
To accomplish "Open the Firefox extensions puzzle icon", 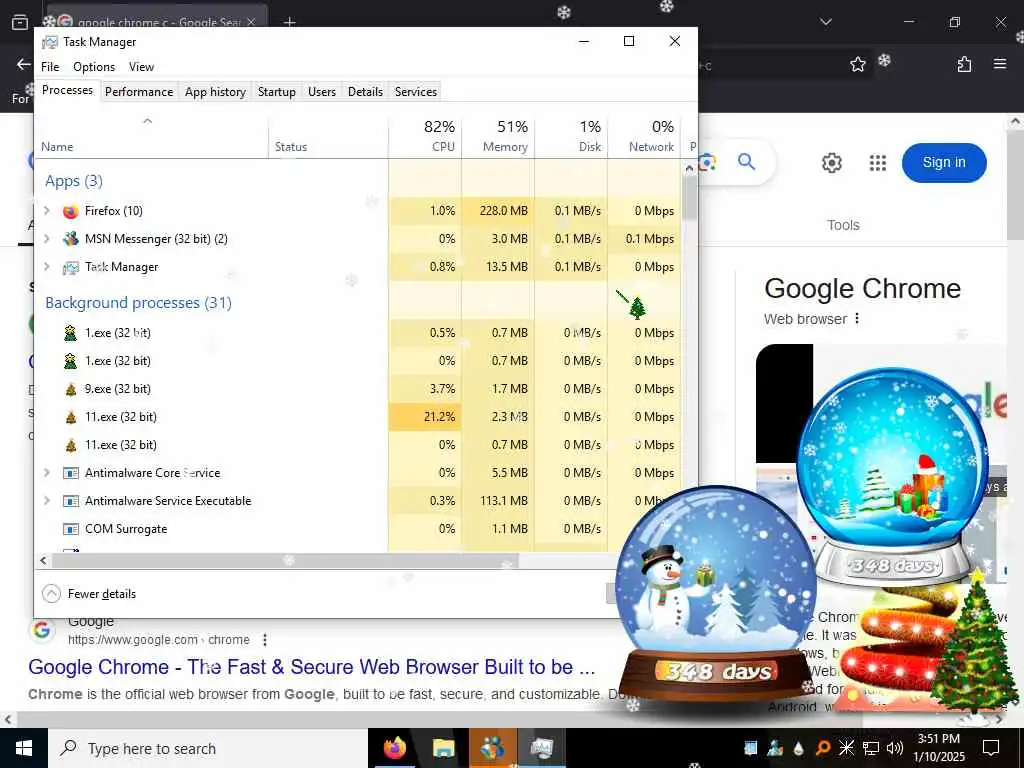I will 964,64.
